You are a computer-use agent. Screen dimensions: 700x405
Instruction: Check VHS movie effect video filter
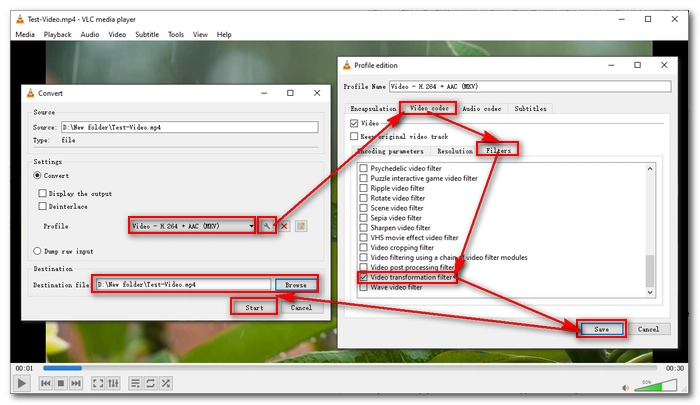pyautogui.click(x=363, y=238)
